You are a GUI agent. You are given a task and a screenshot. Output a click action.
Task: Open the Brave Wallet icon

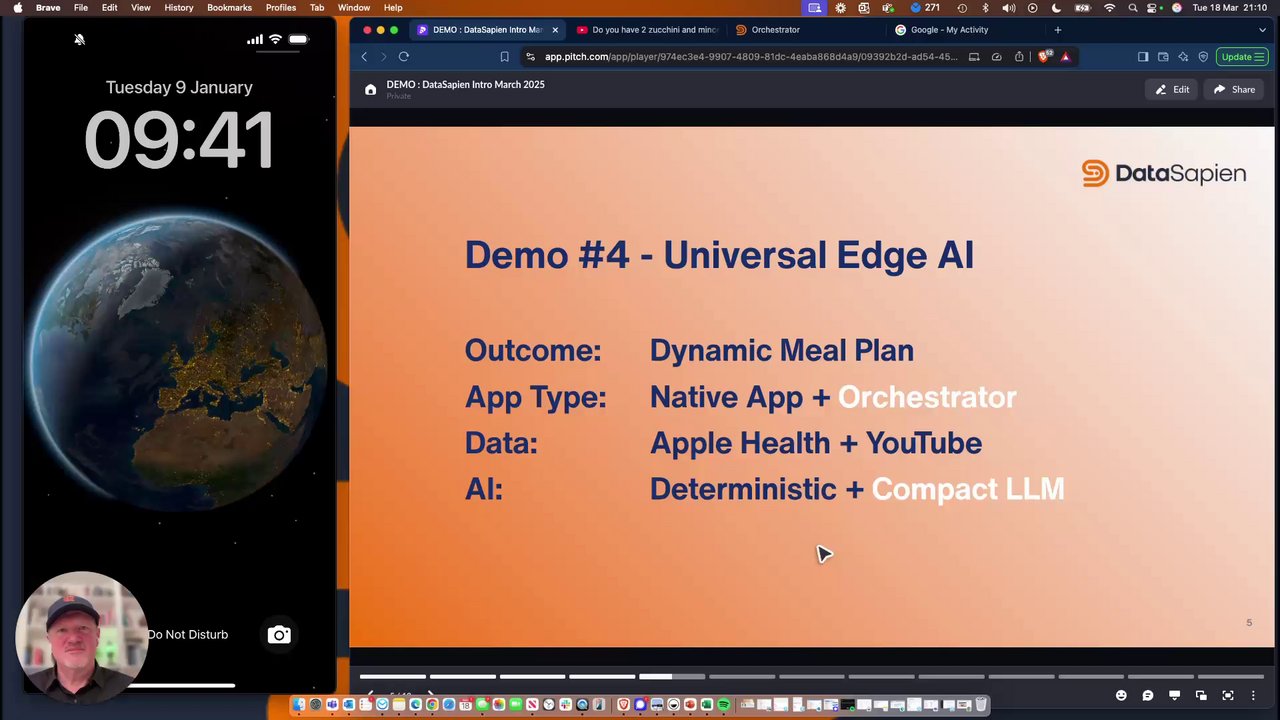(x=1163, y=57)
